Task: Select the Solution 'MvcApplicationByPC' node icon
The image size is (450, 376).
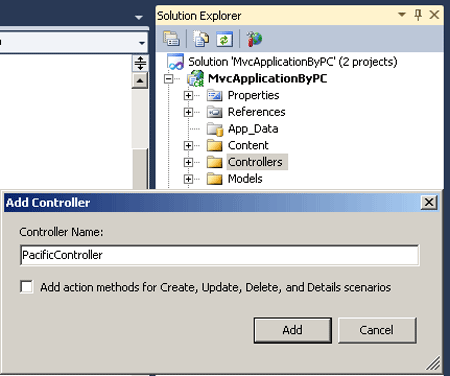Action: pyautogui.click(x=176, y=62)
